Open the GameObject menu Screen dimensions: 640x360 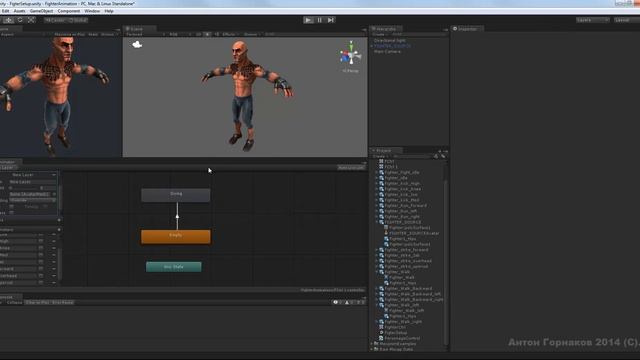pos(41,11)
